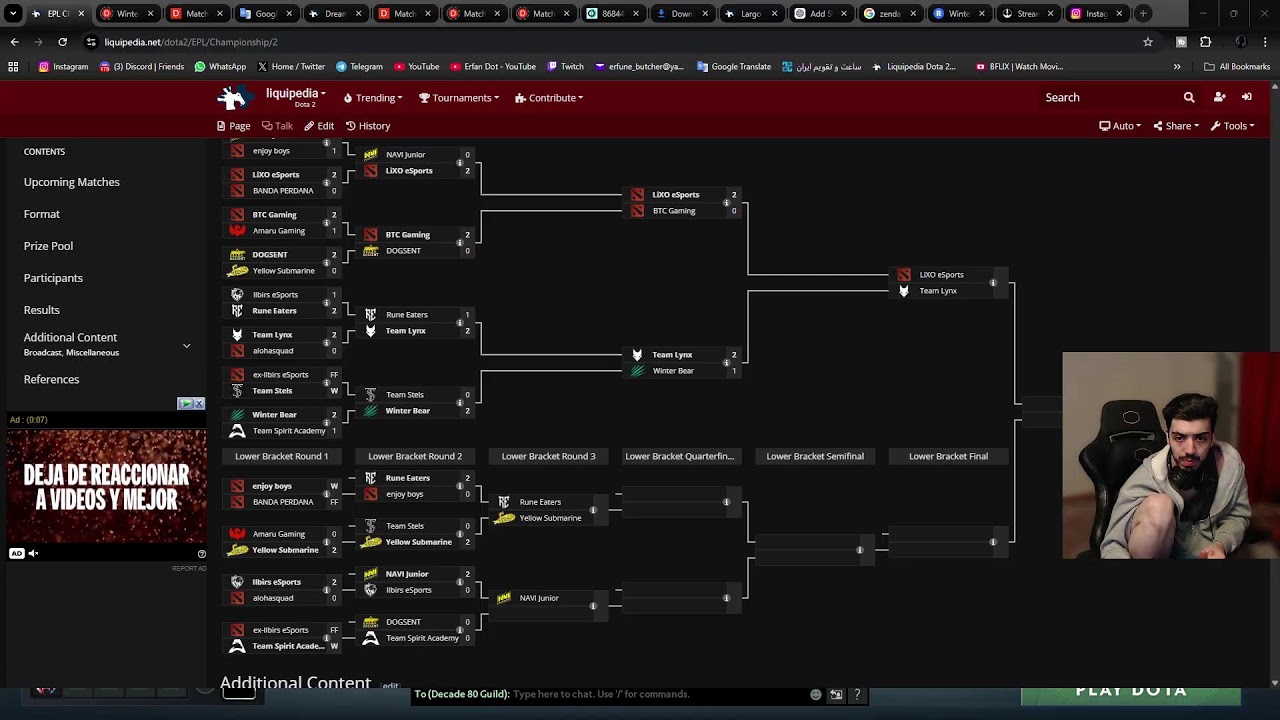Select the Page tab
1280x720 pixels.
[x=233, y=126]
